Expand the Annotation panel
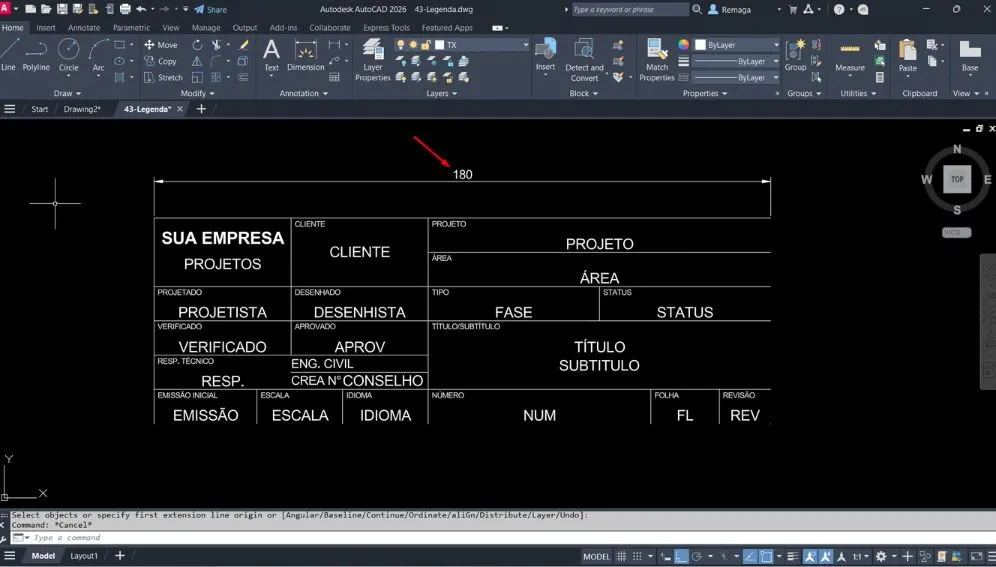The width and height of the screenshot is (996, 567). [304, 93]
